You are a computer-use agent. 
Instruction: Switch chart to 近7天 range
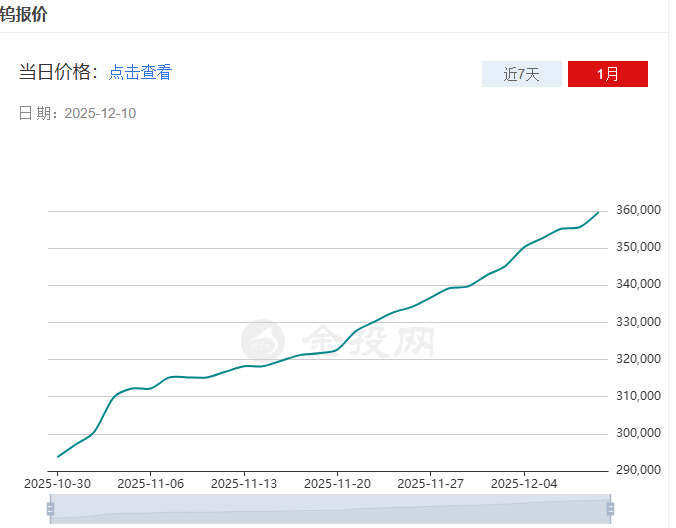[x=522, y=74]
